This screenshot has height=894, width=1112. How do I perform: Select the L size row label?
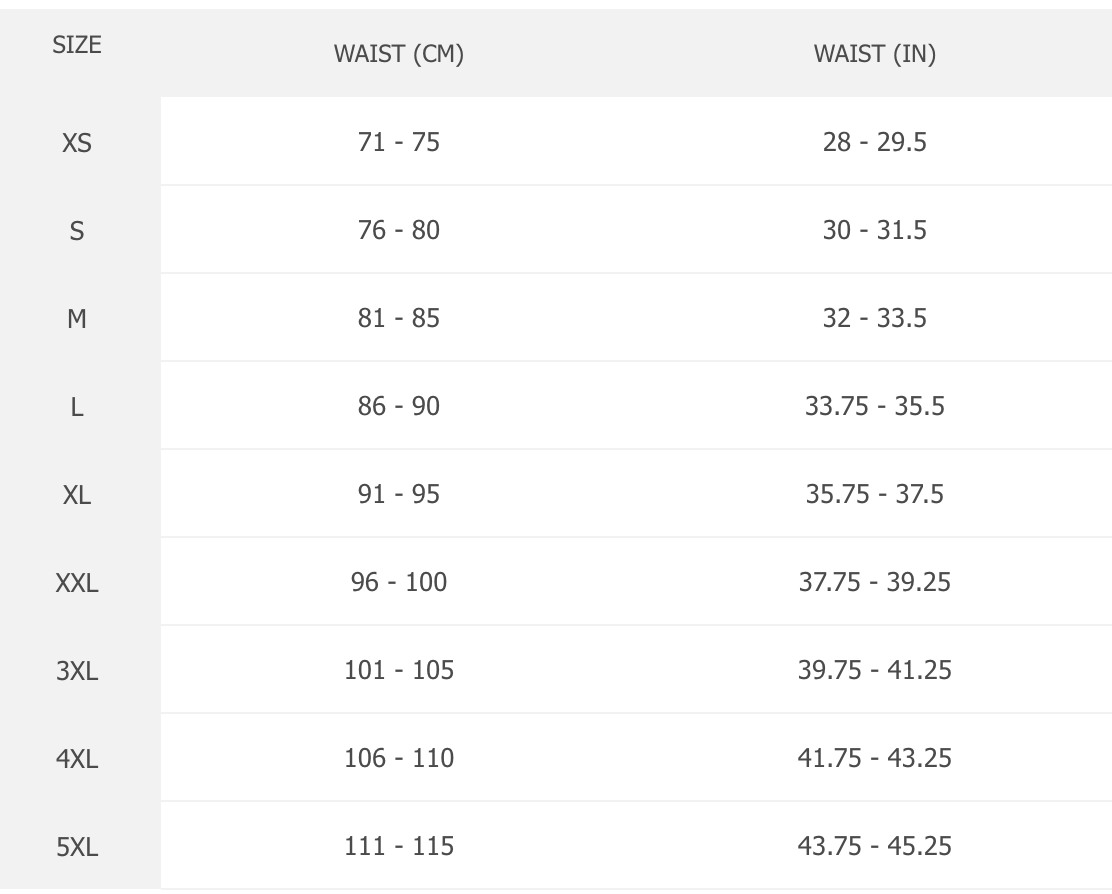click(77, 407)
